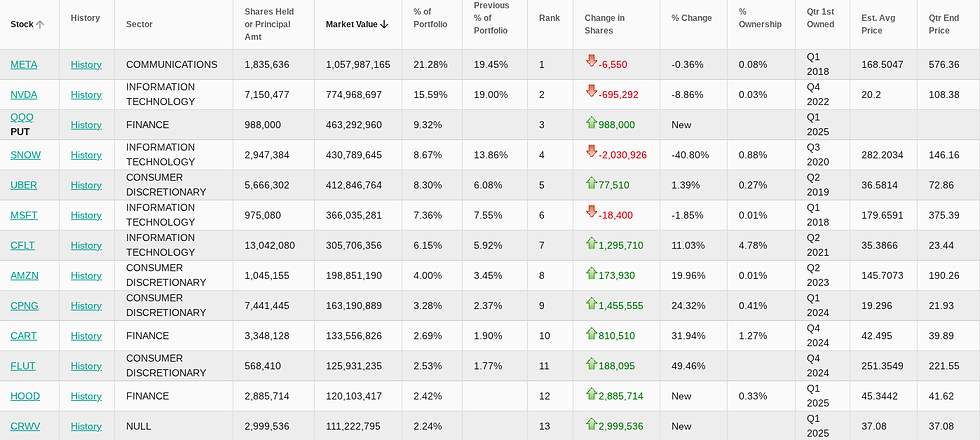Click the green up arrow in UBER row
Viewport: 980px width, 440px height.
591,183
